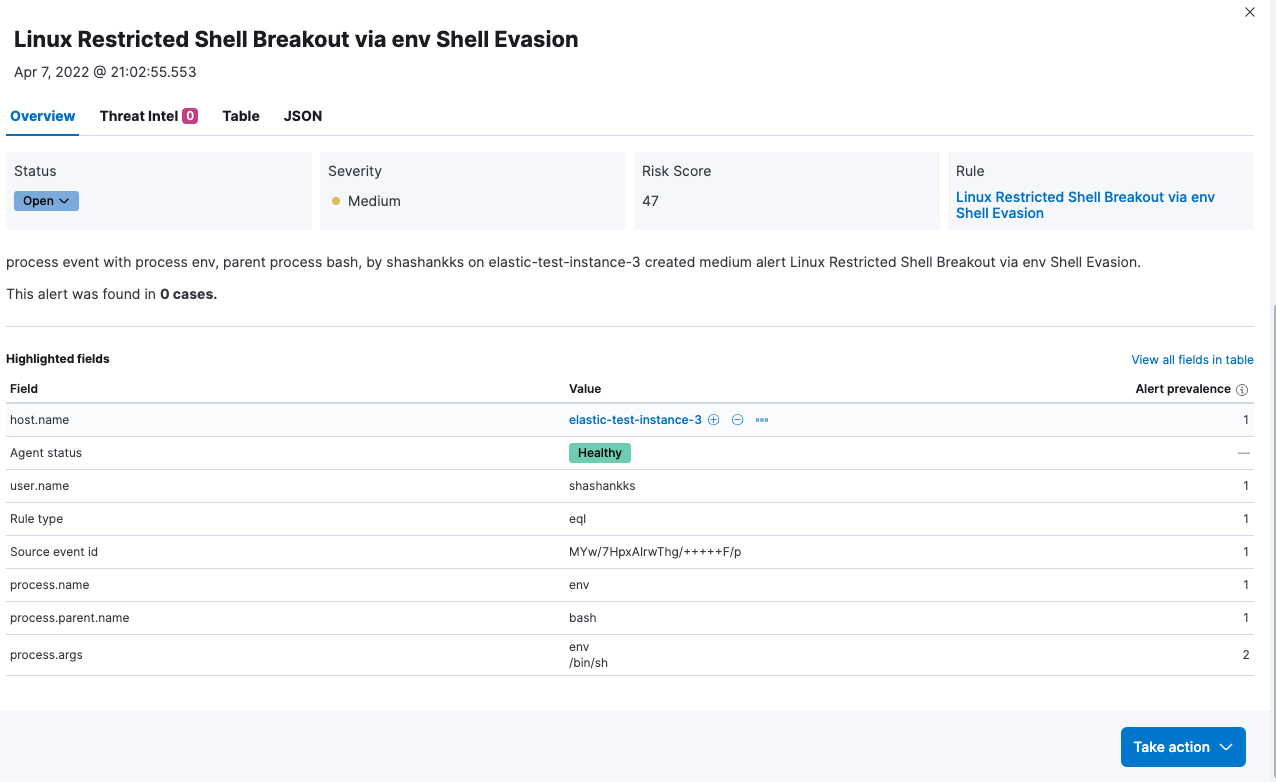The height and width of the screenshot is (782, 1276).
Task: Switch to the Table tab
Action: pos(241,116)
